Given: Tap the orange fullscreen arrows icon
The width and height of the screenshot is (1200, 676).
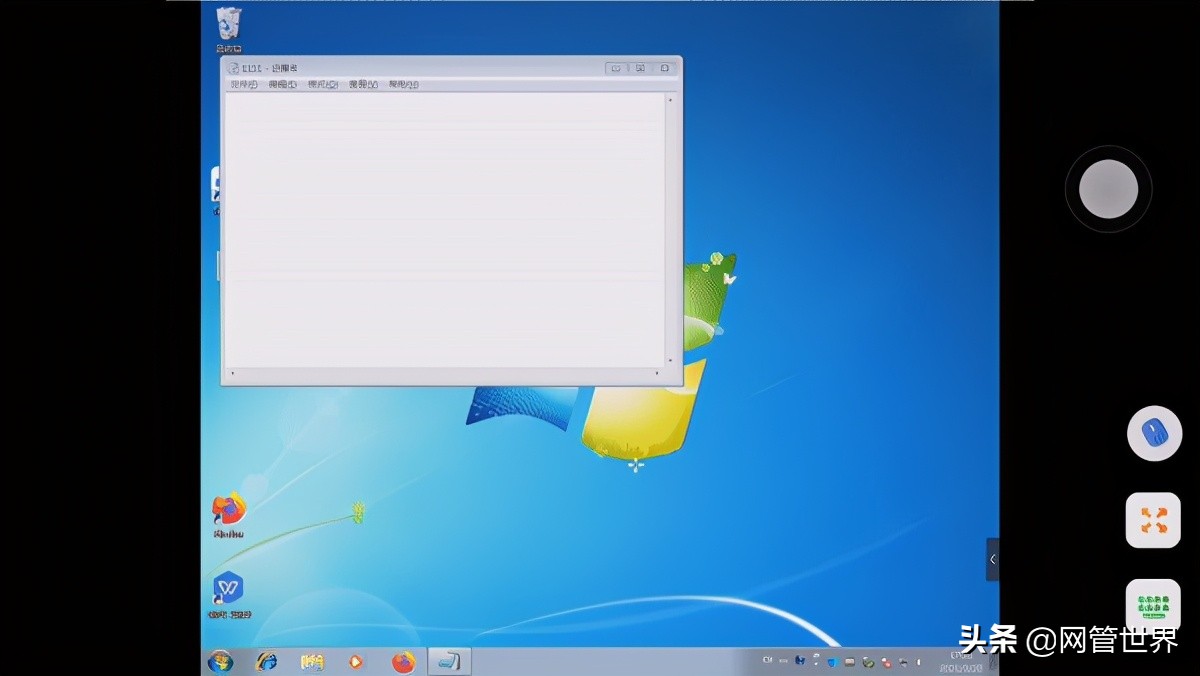Looking at the screenshot, I should pyautogui.click(x=1153, y=520).
